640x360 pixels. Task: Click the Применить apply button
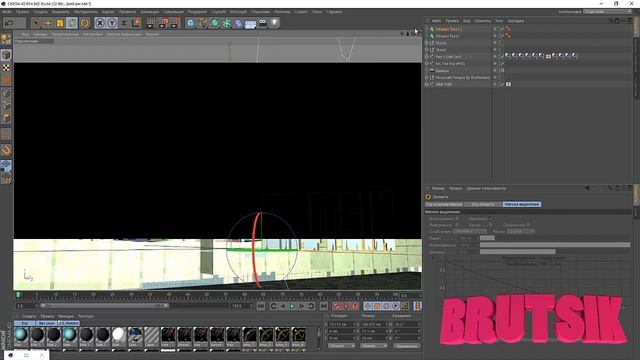[x=407, y=346]
